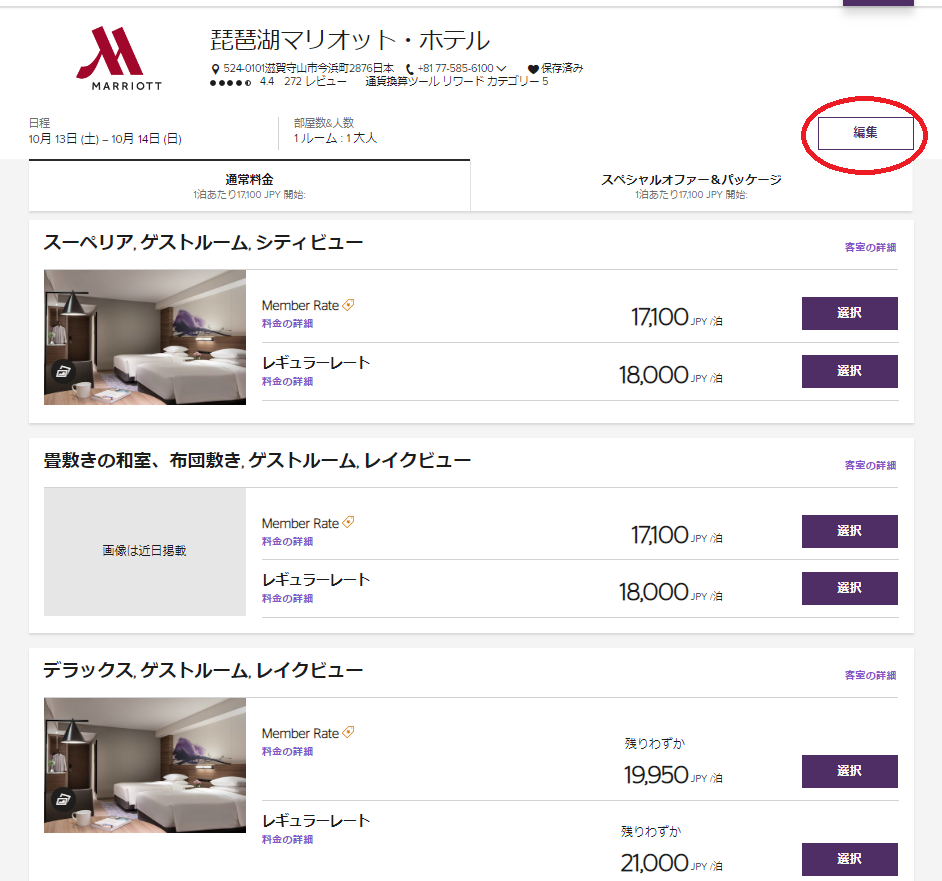
Task: Open gallery icon on Superior room photo
Action: [x=63, y=372]
